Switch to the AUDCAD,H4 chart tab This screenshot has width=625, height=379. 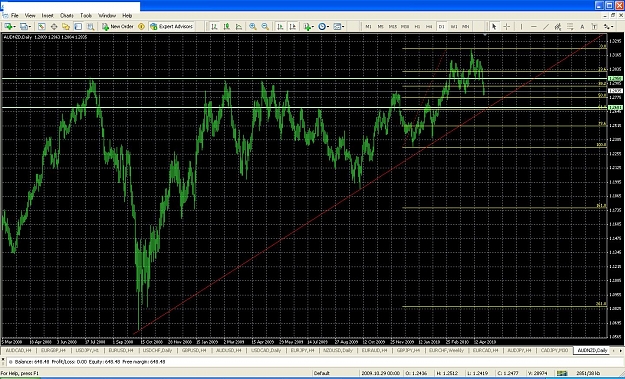point(18,350)
